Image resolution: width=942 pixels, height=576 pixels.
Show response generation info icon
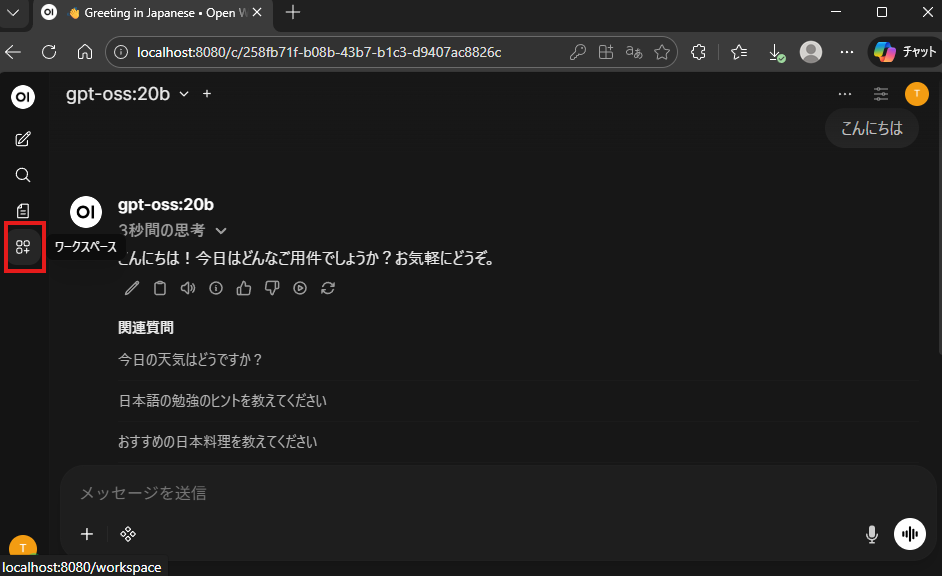click(215, 288)
